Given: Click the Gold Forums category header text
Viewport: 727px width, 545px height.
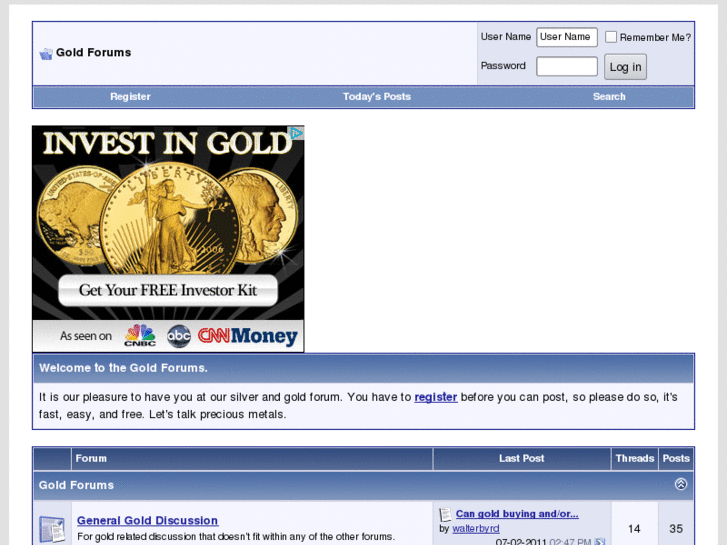Looking at the screenshot, I should pos(76,485).
